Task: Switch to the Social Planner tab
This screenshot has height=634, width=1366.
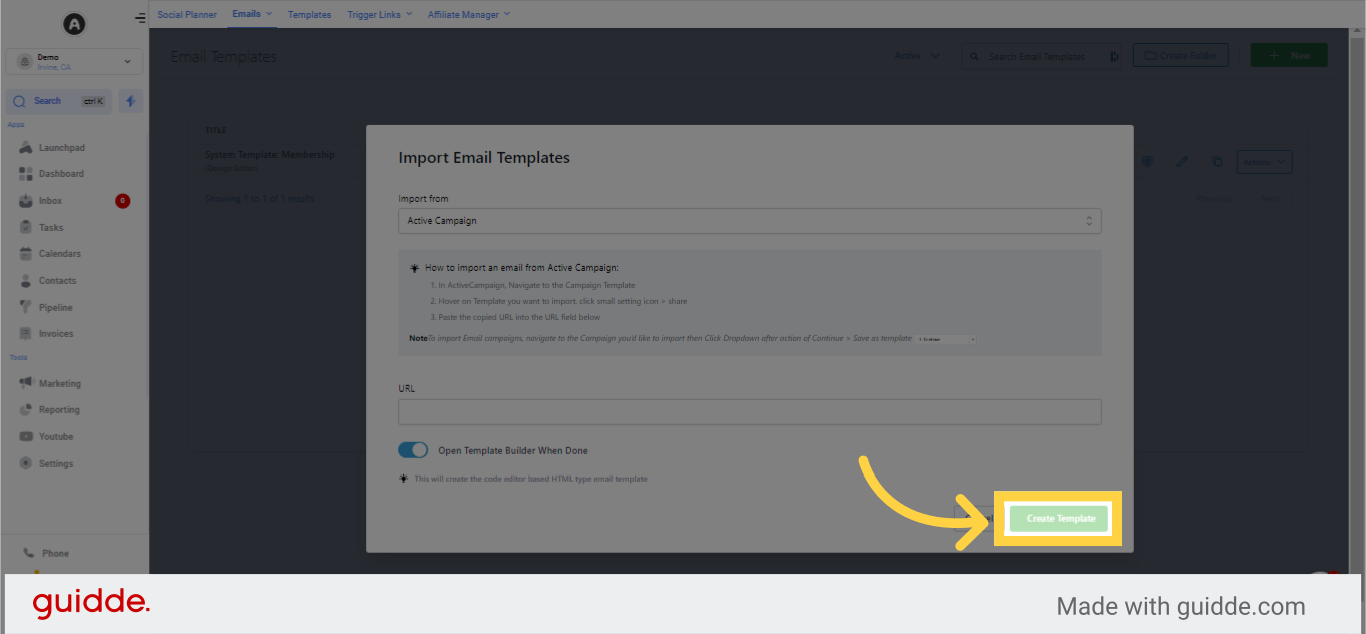Action: click(187, 14)
